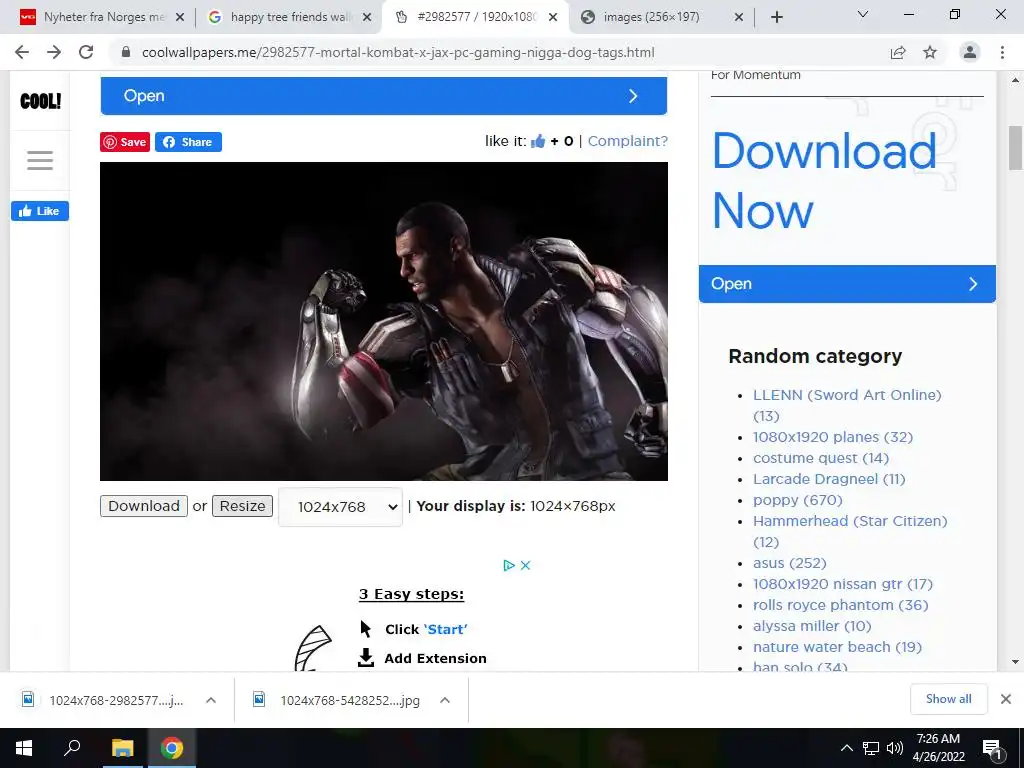This screenshot has width=1024, height=768.
Task: Save image with Pinterest Save button
Action: tap(125, 142)
